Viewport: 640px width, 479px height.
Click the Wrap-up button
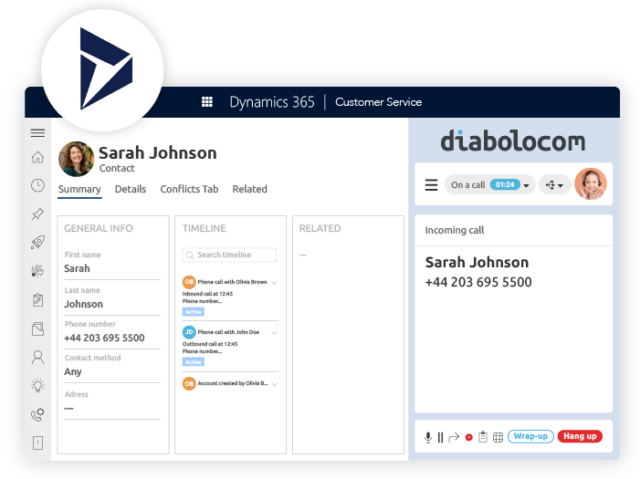click(x=531, y=437)
